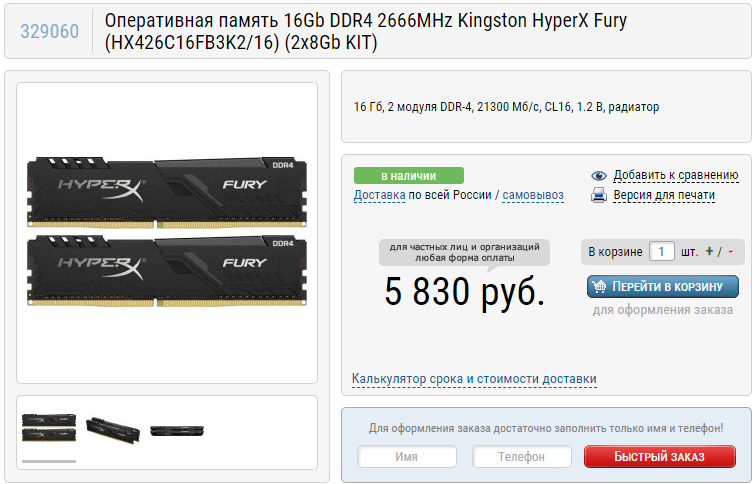
Task: Open the 'самовывоз' pickup link
Action: (533, 195)
